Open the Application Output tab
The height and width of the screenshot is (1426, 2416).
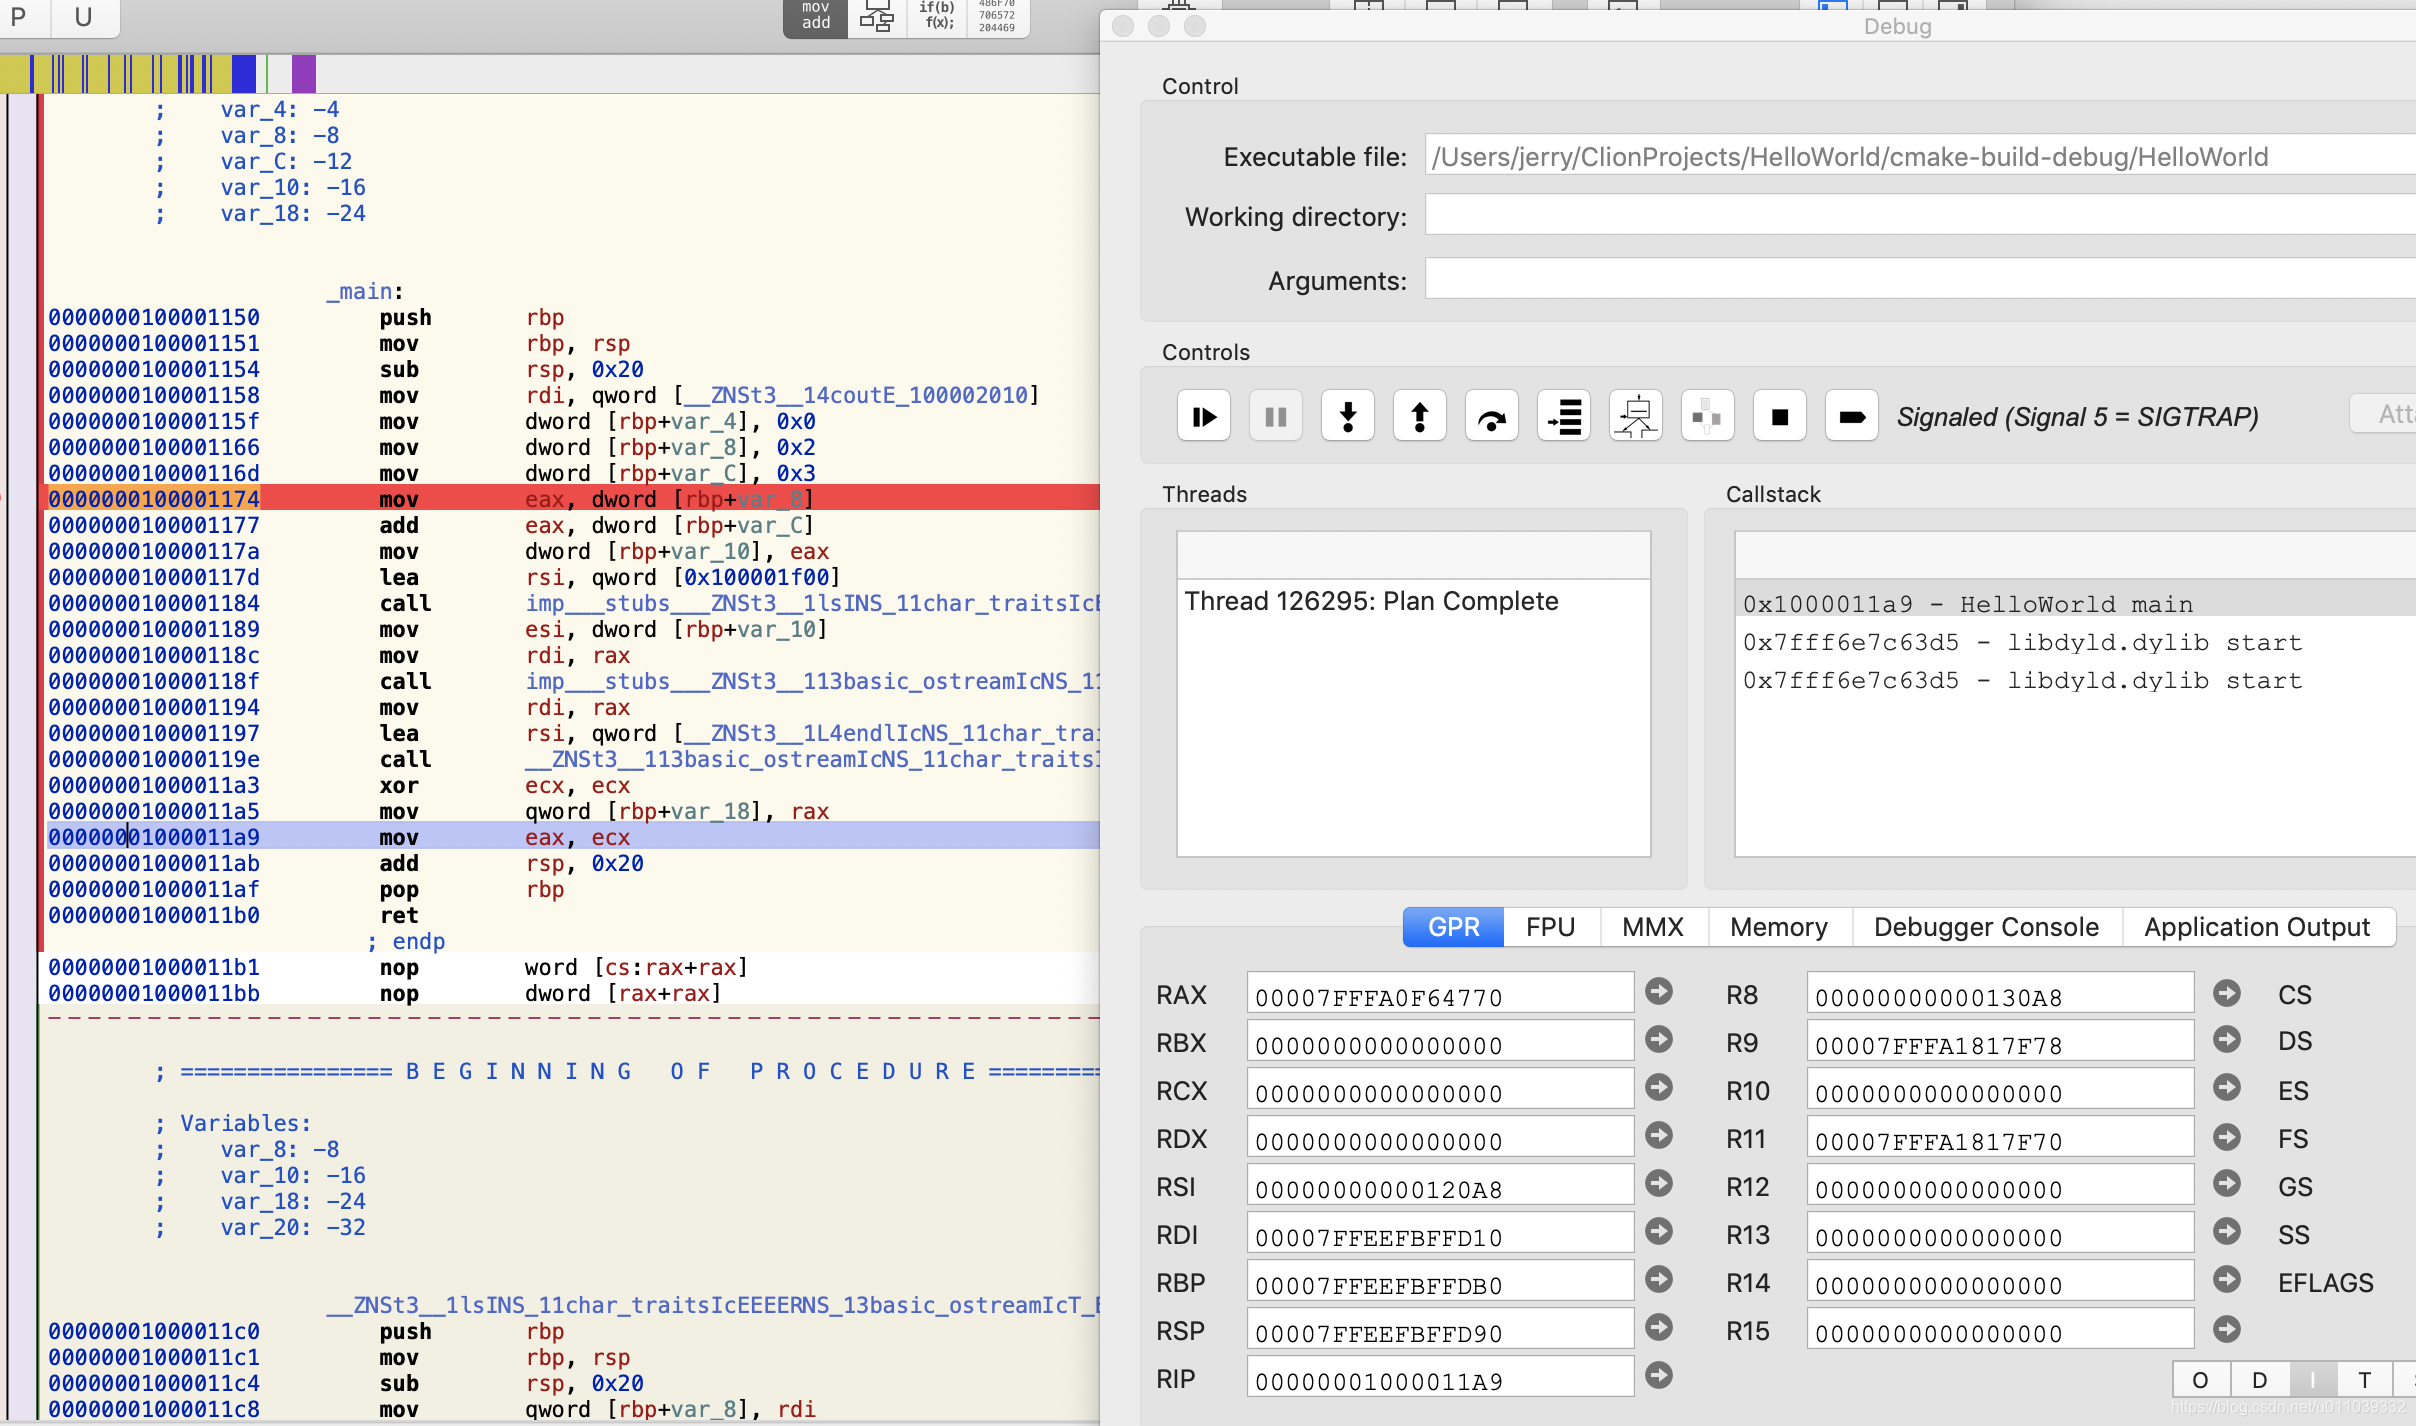(x=2257, y=927)
